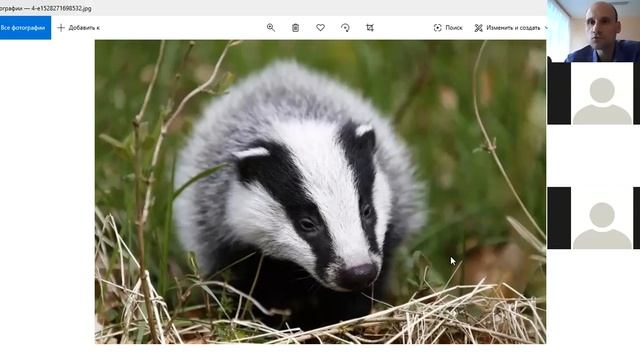Viewport: 640px width, 360px height.
Task: Add photo to favorites with the heart icon
Action: 320,28
